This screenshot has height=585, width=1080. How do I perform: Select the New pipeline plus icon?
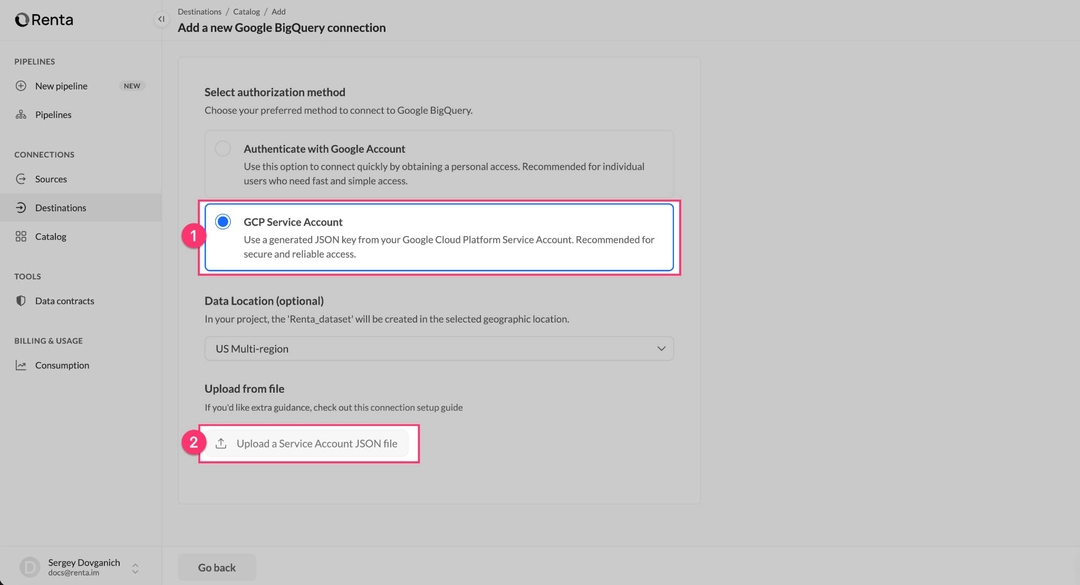[22, 85]
